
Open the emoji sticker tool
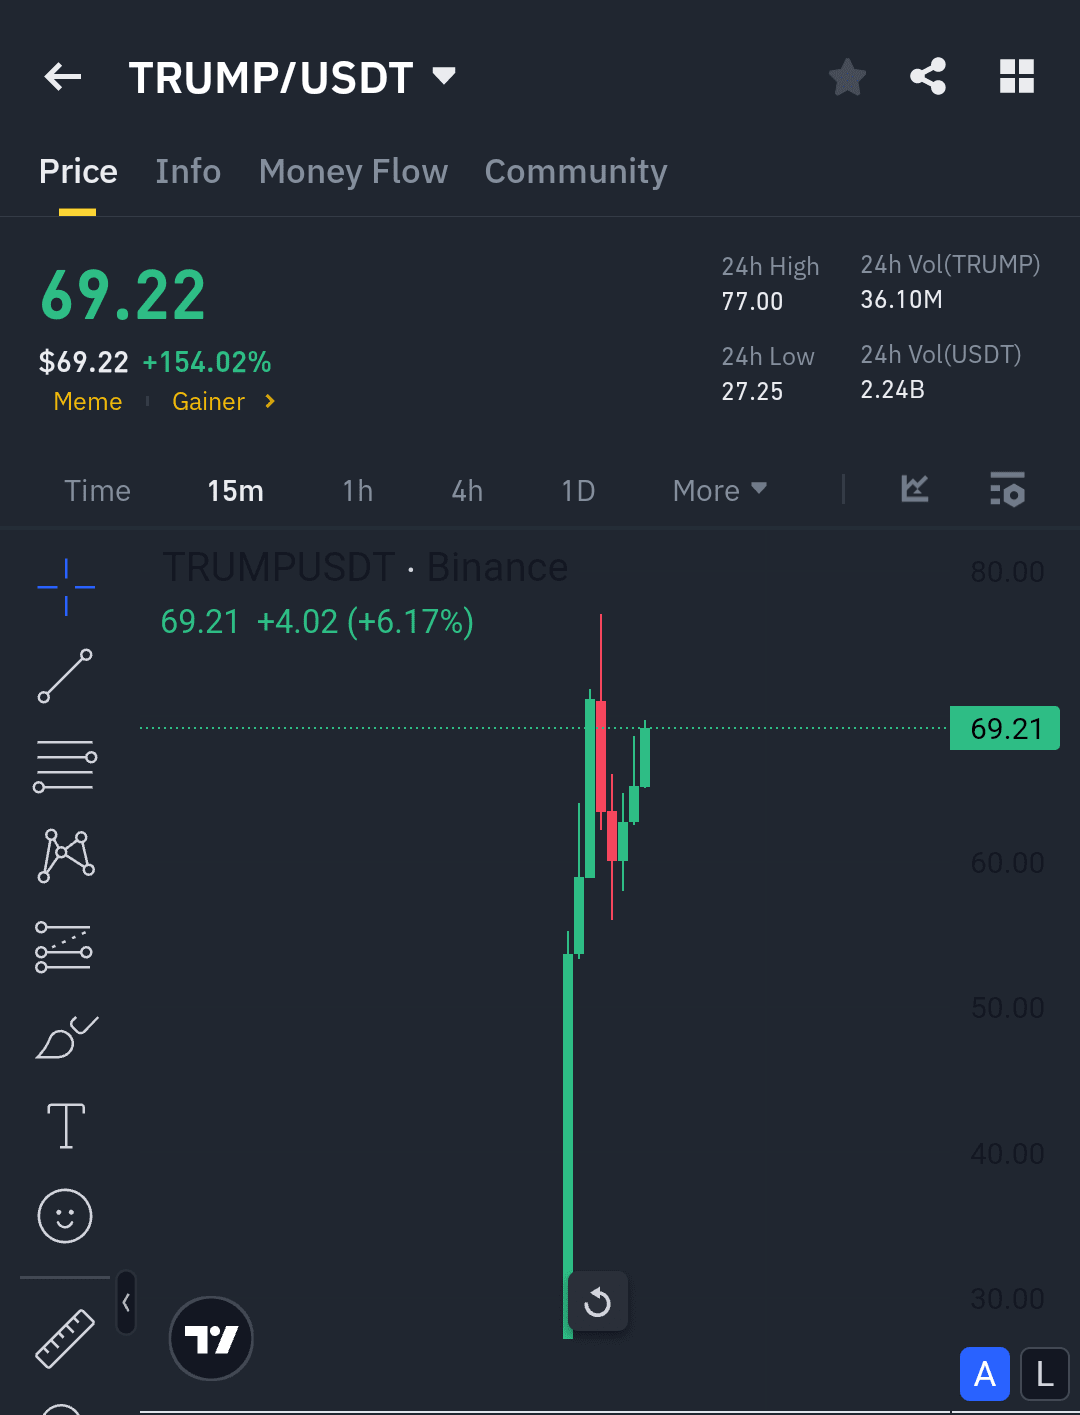(x=64, y=1216)
